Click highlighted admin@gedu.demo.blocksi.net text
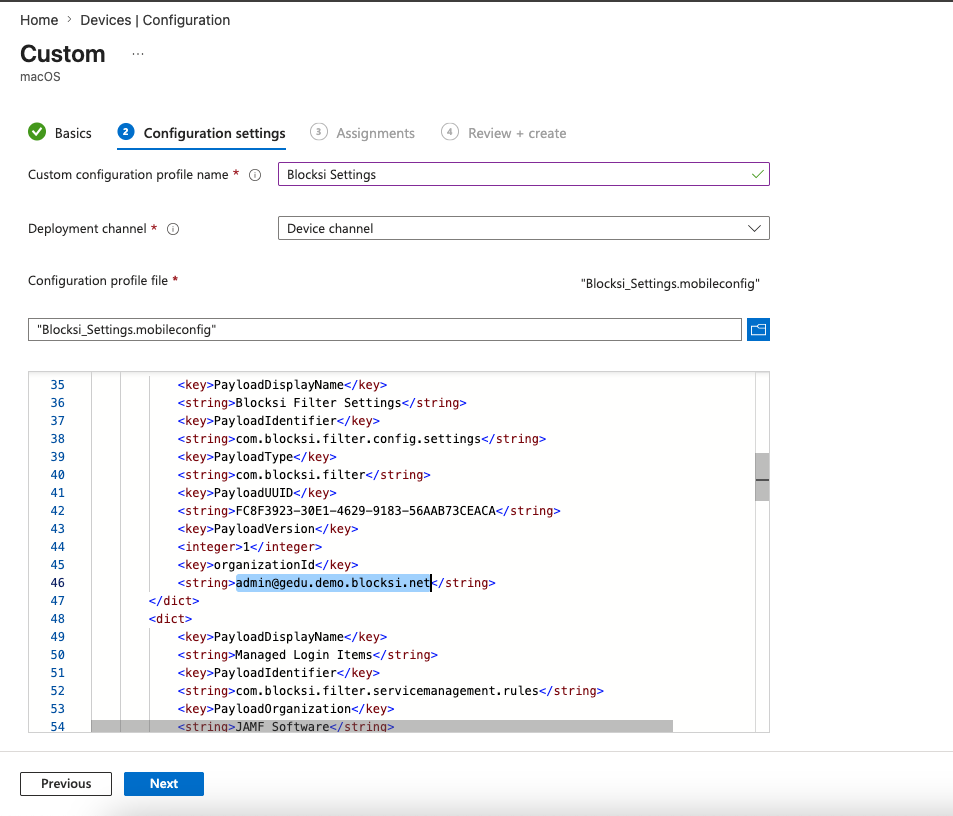Screen dimensions: 953x816 coord(333,583)
